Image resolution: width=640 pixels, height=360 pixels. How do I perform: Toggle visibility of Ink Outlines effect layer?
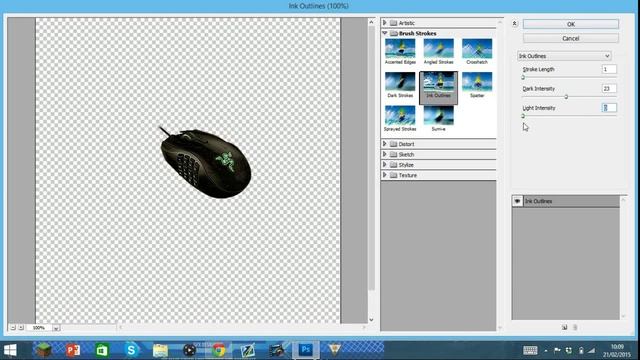tap(517, 201)
